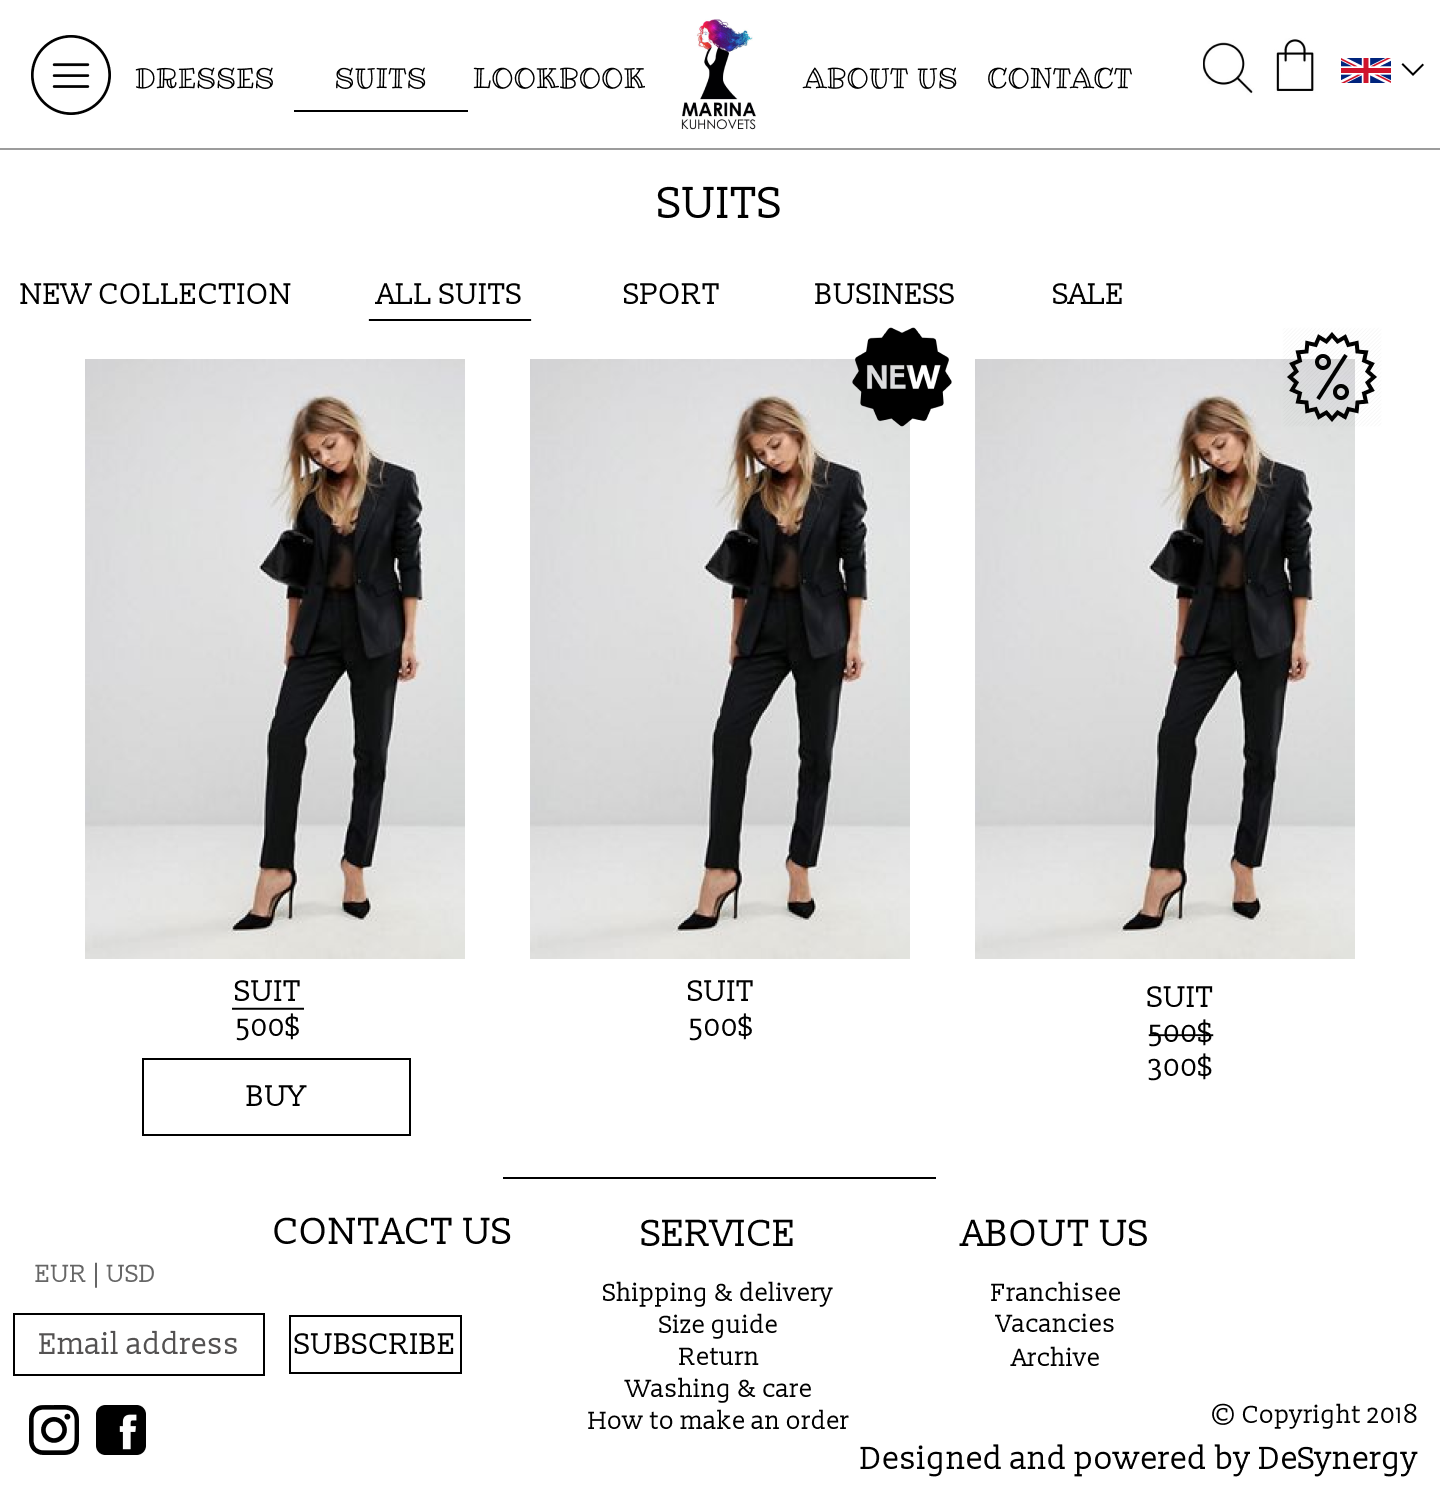This screenshot has height=1490, width=1440.
Task: Click the NEW badge on second suit
Action: [x=902, y=377]
